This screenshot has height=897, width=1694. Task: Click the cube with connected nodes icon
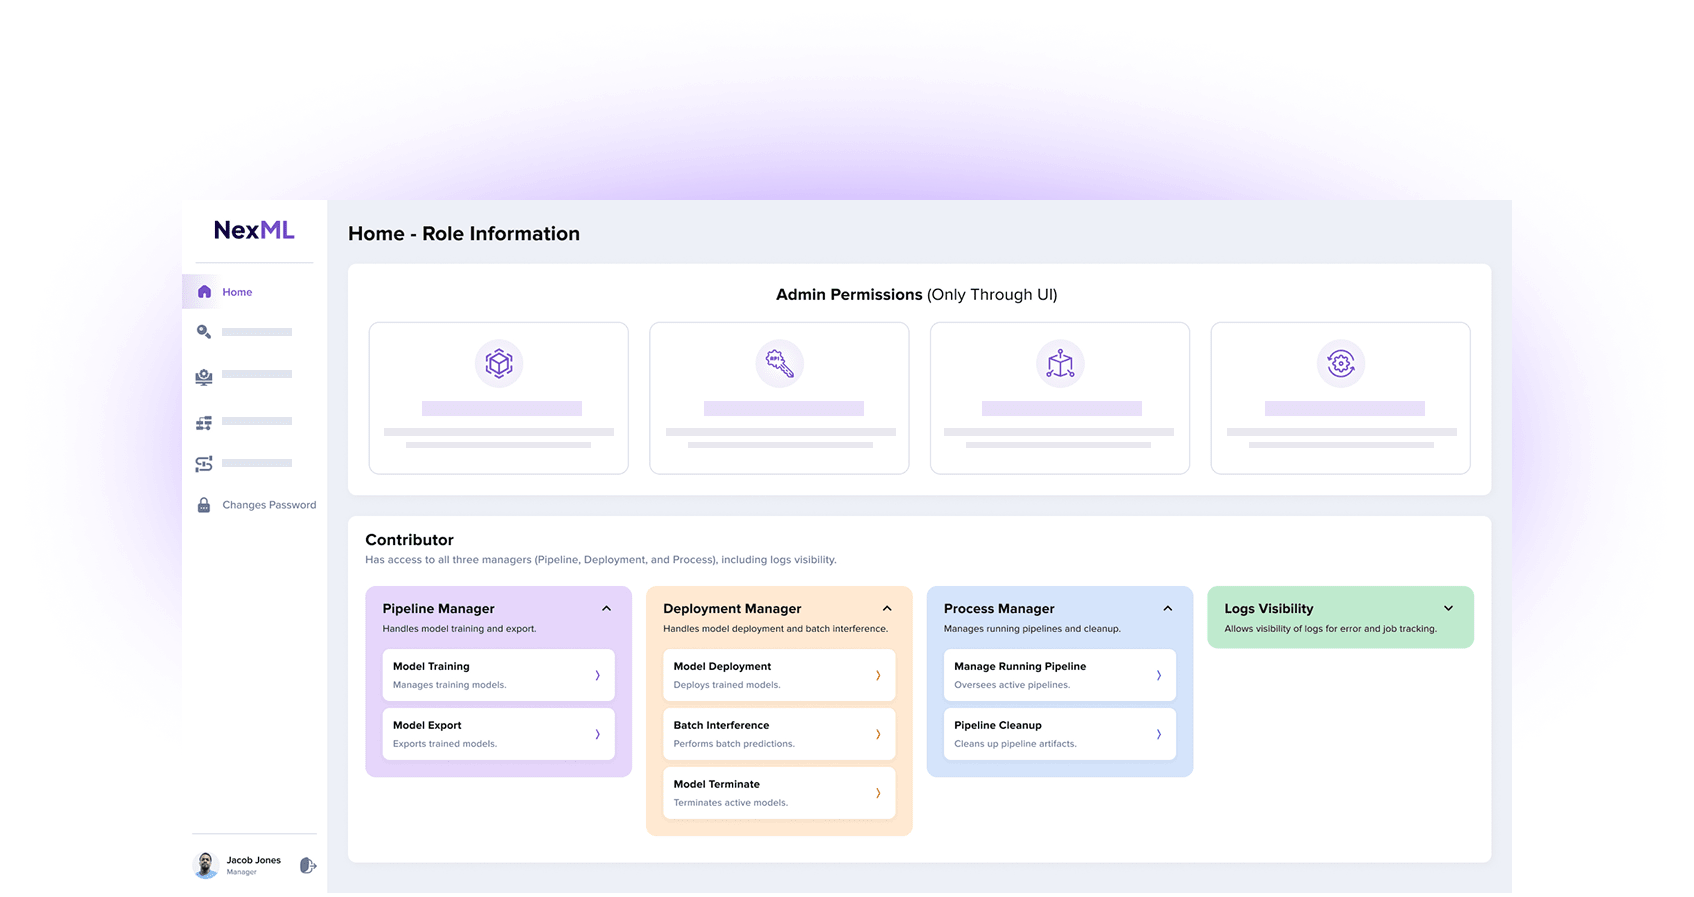click(1060, 364)
